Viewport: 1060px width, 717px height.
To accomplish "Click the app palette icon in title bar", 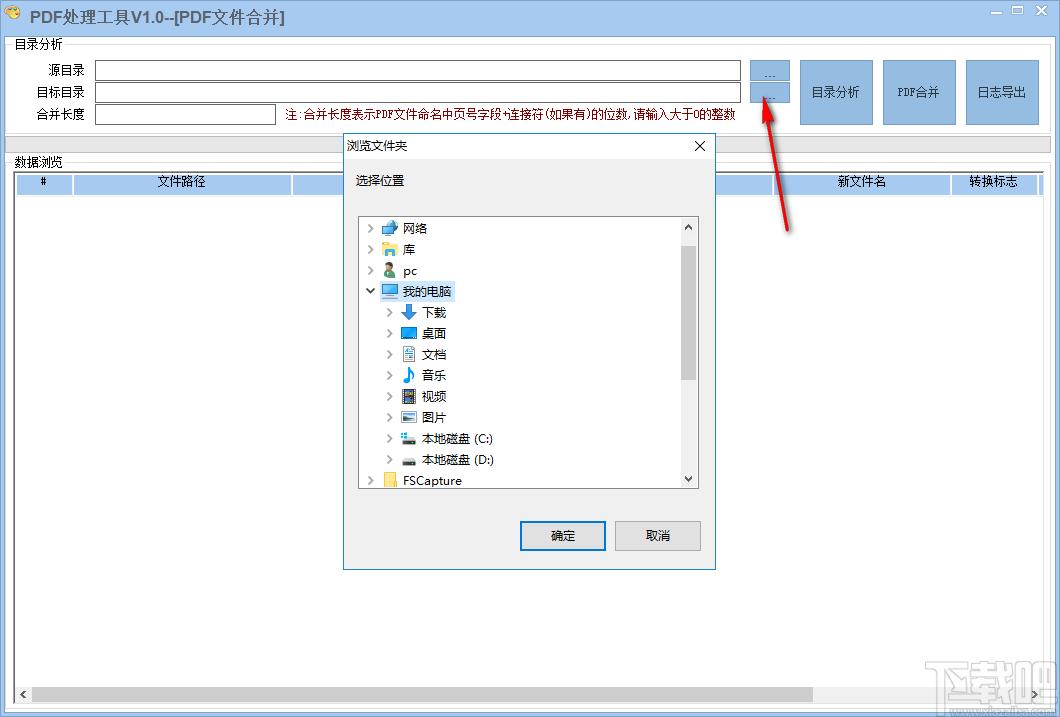I will pyautogui.click(x=13, y=14).
